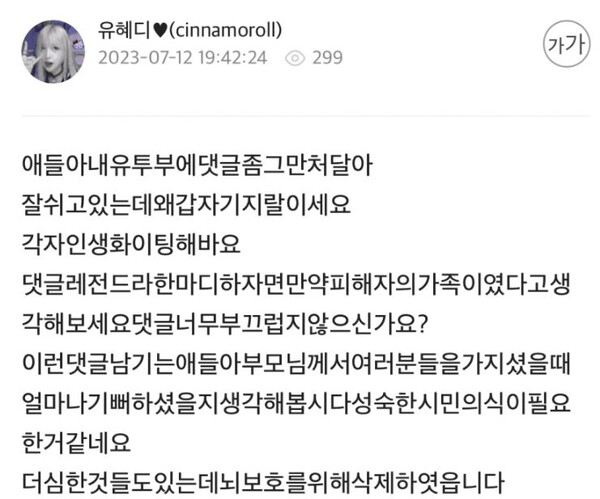Click the post date 2023-07-12
This screenshot has width=600, height=499.
coord(145,58)
